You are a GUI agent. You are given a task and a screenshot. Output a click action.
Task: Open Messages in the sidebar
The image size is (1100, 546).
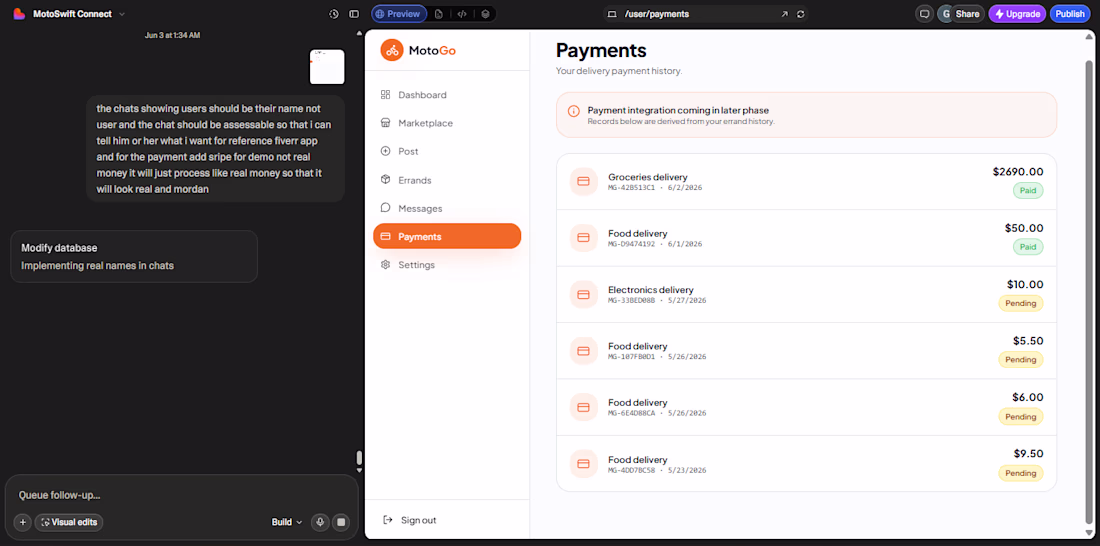[x=447, y=208]
